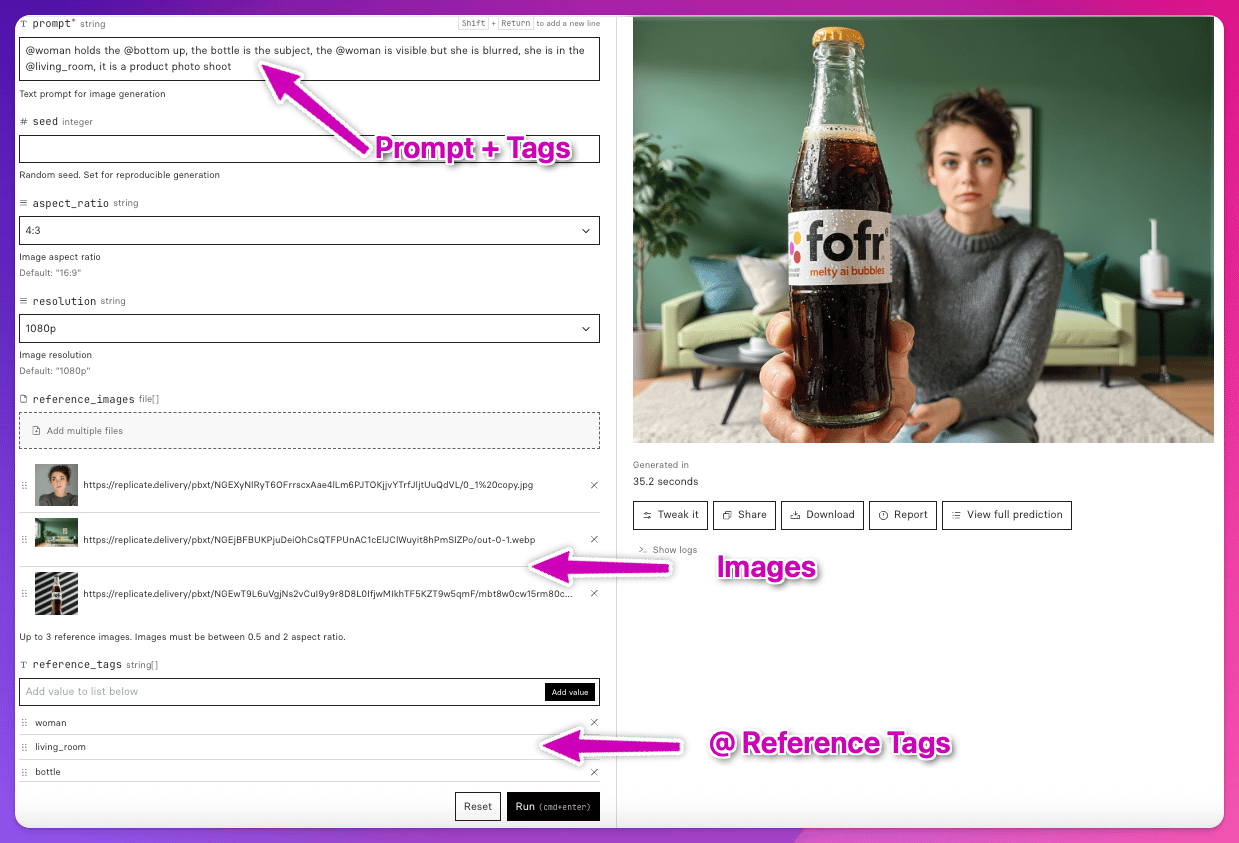The height and width of the screenshot is (843, 1239).
Task: Select the living_room tag text
Action: [x=61, y=747]
